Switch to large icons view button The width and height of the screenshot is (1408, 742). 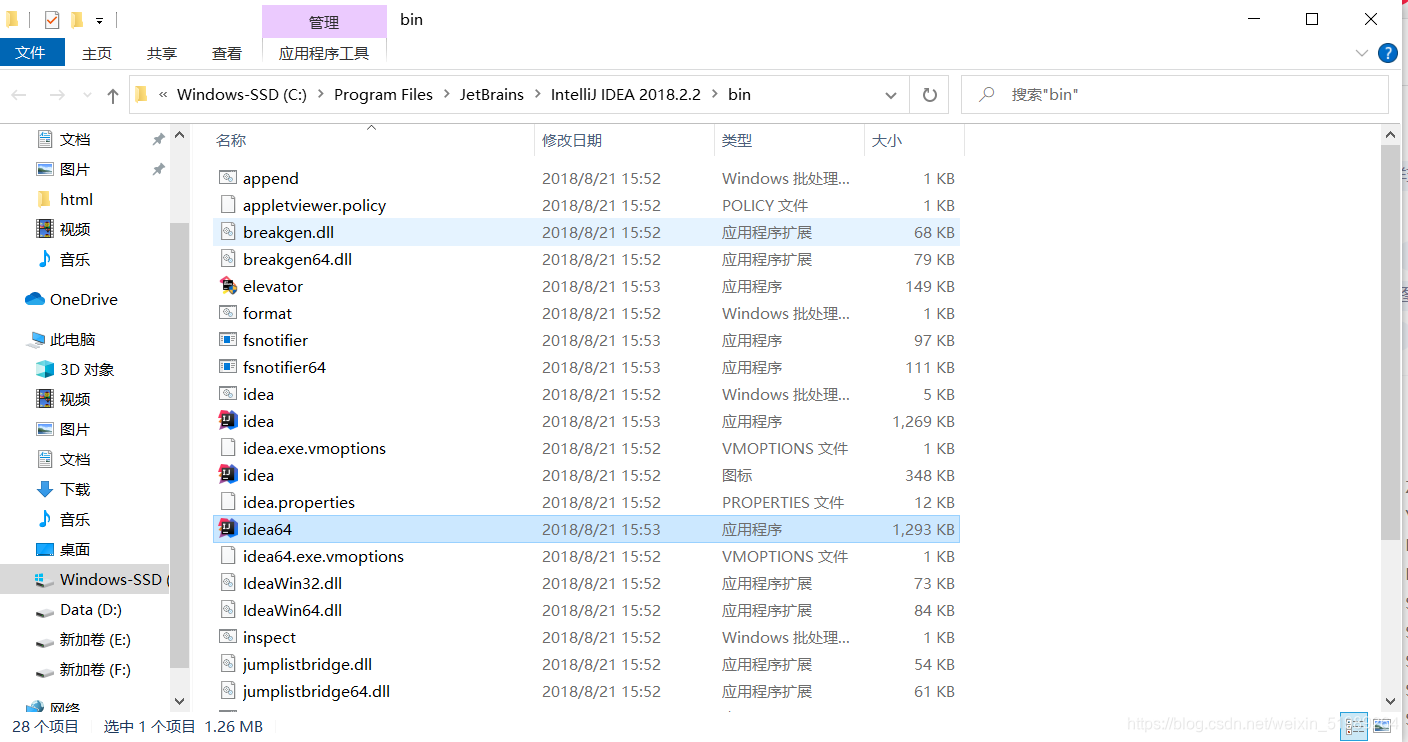(x=1381, y=726)
